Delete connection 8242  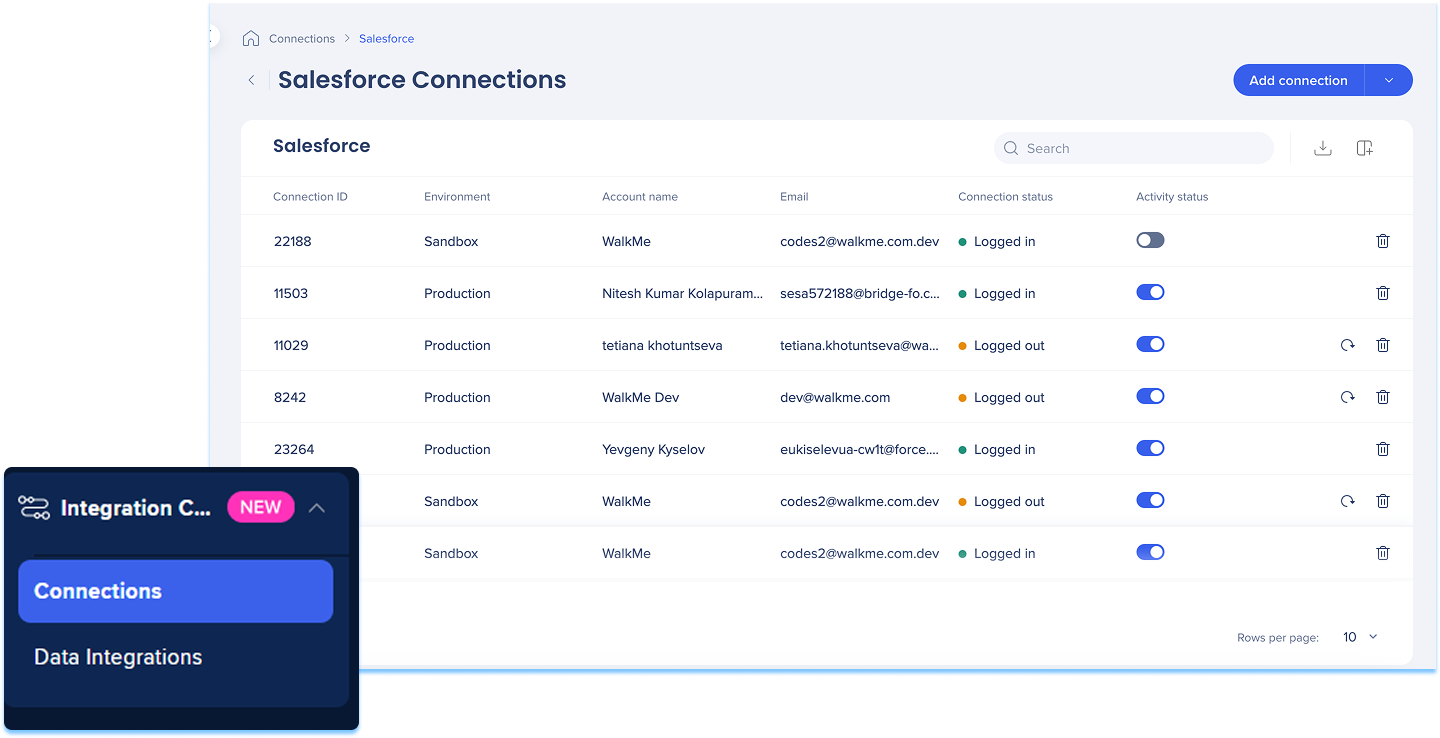click(x=1383, y=397)
